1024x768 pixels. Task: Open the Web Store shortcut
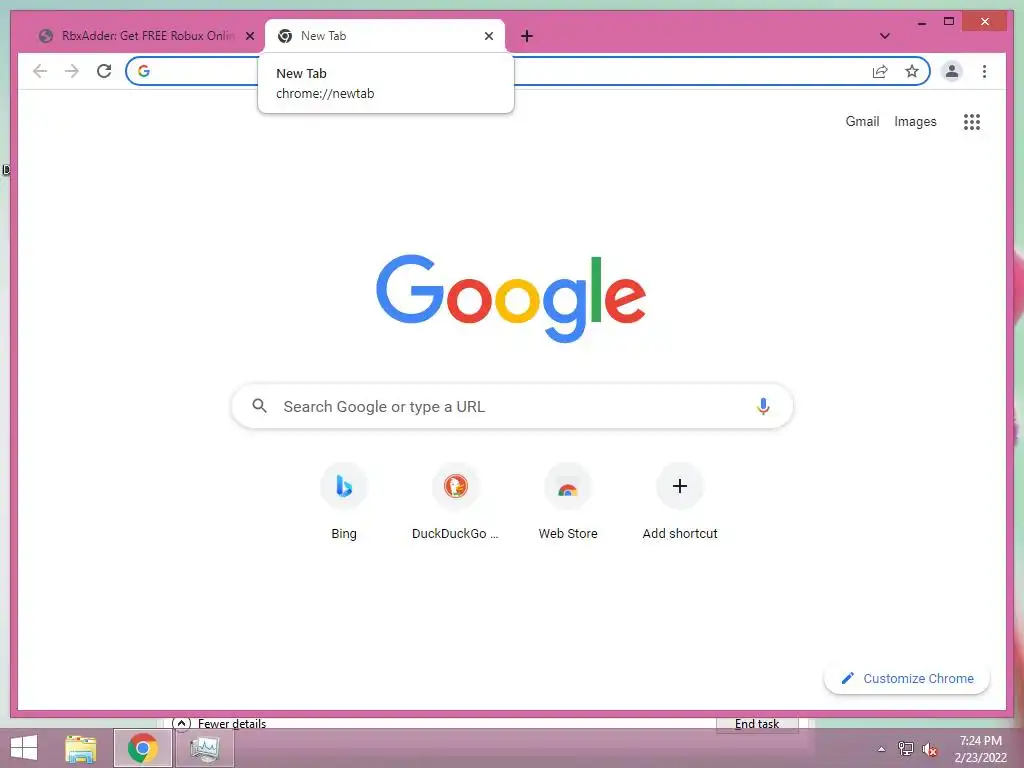[568, 503]
